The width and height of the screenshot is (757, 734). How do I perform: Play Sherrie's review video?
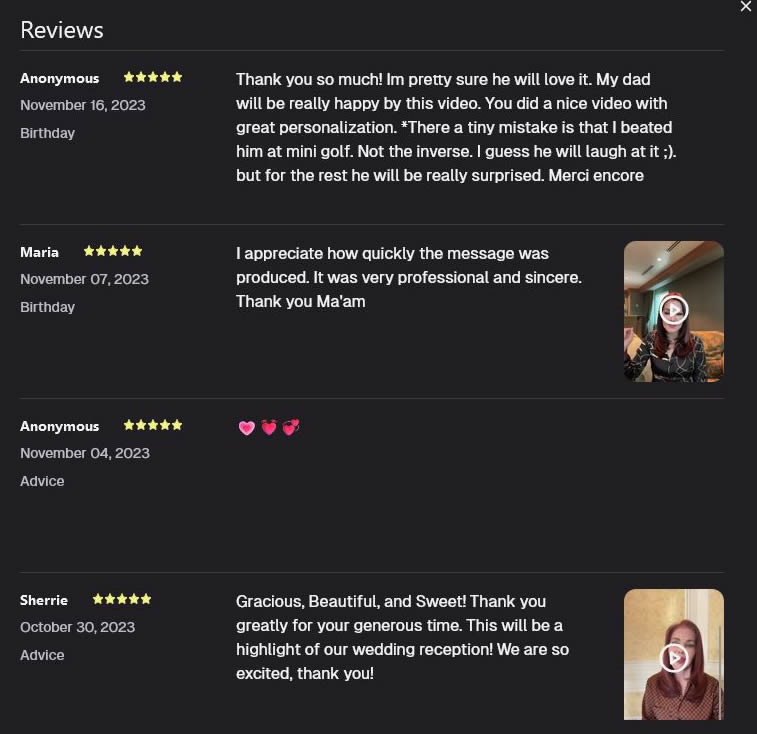(674, 657)
